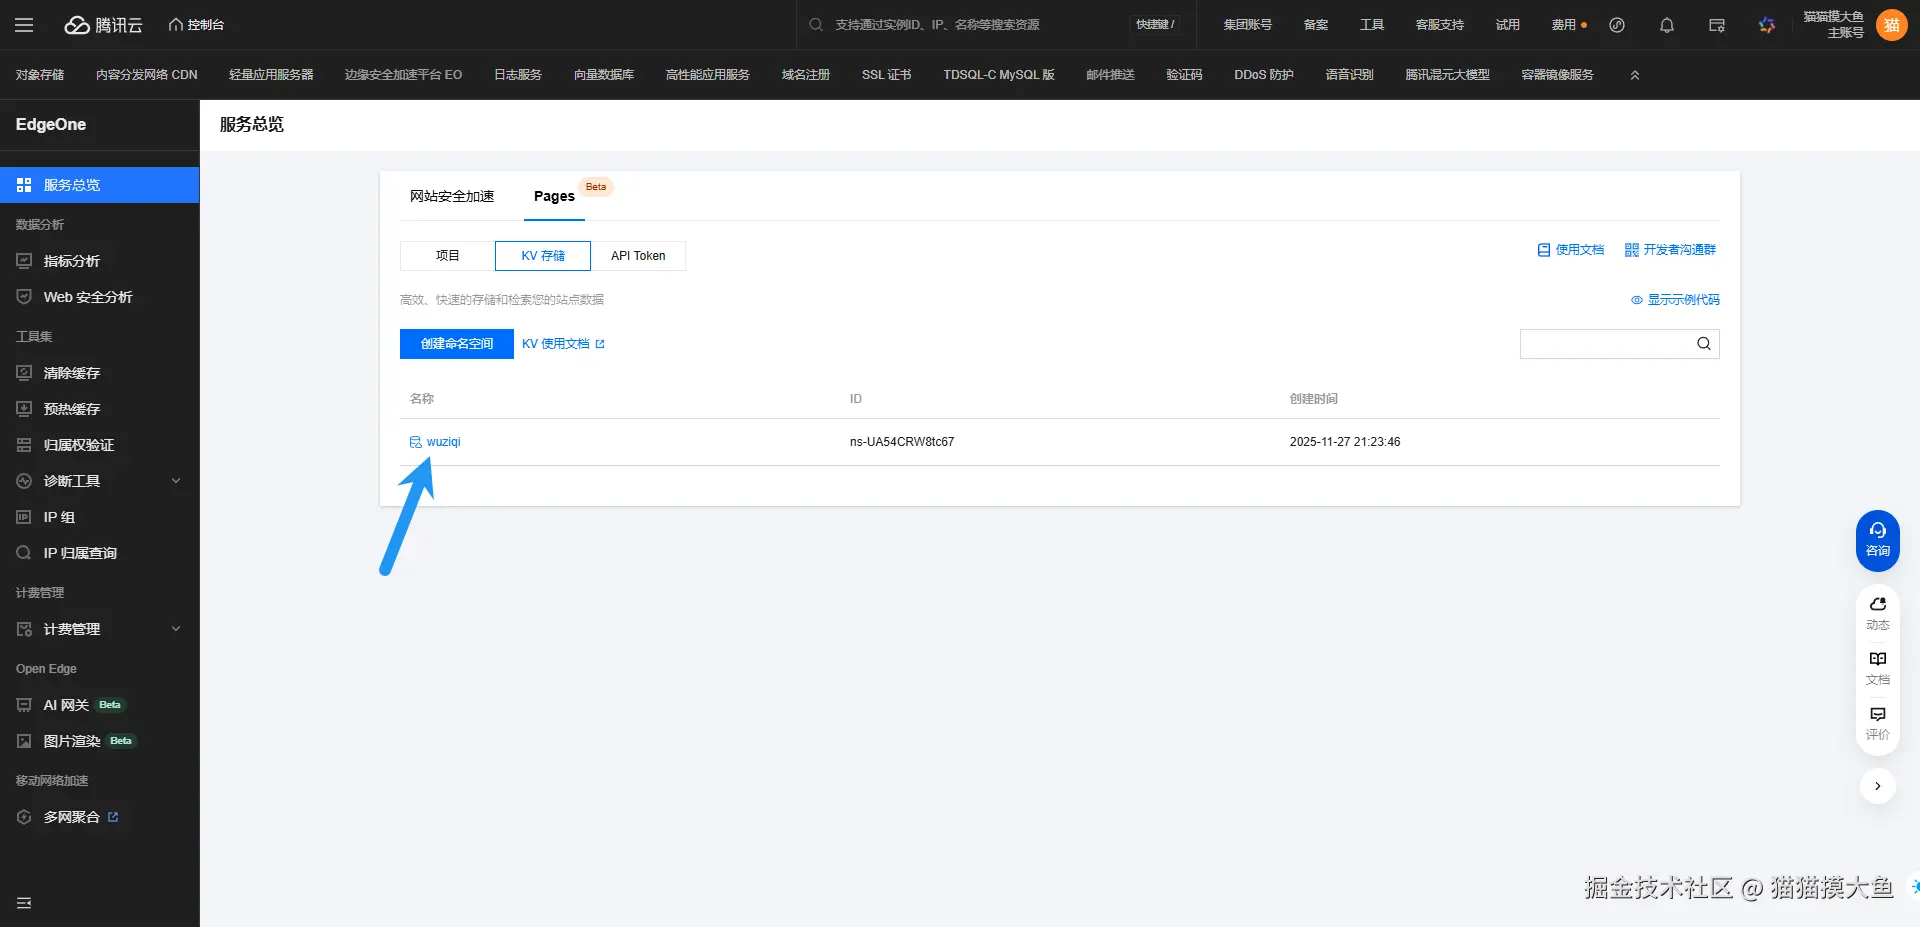Open the 工具 menu
The image size is (1920, 927).
[x=1372, y=25]
